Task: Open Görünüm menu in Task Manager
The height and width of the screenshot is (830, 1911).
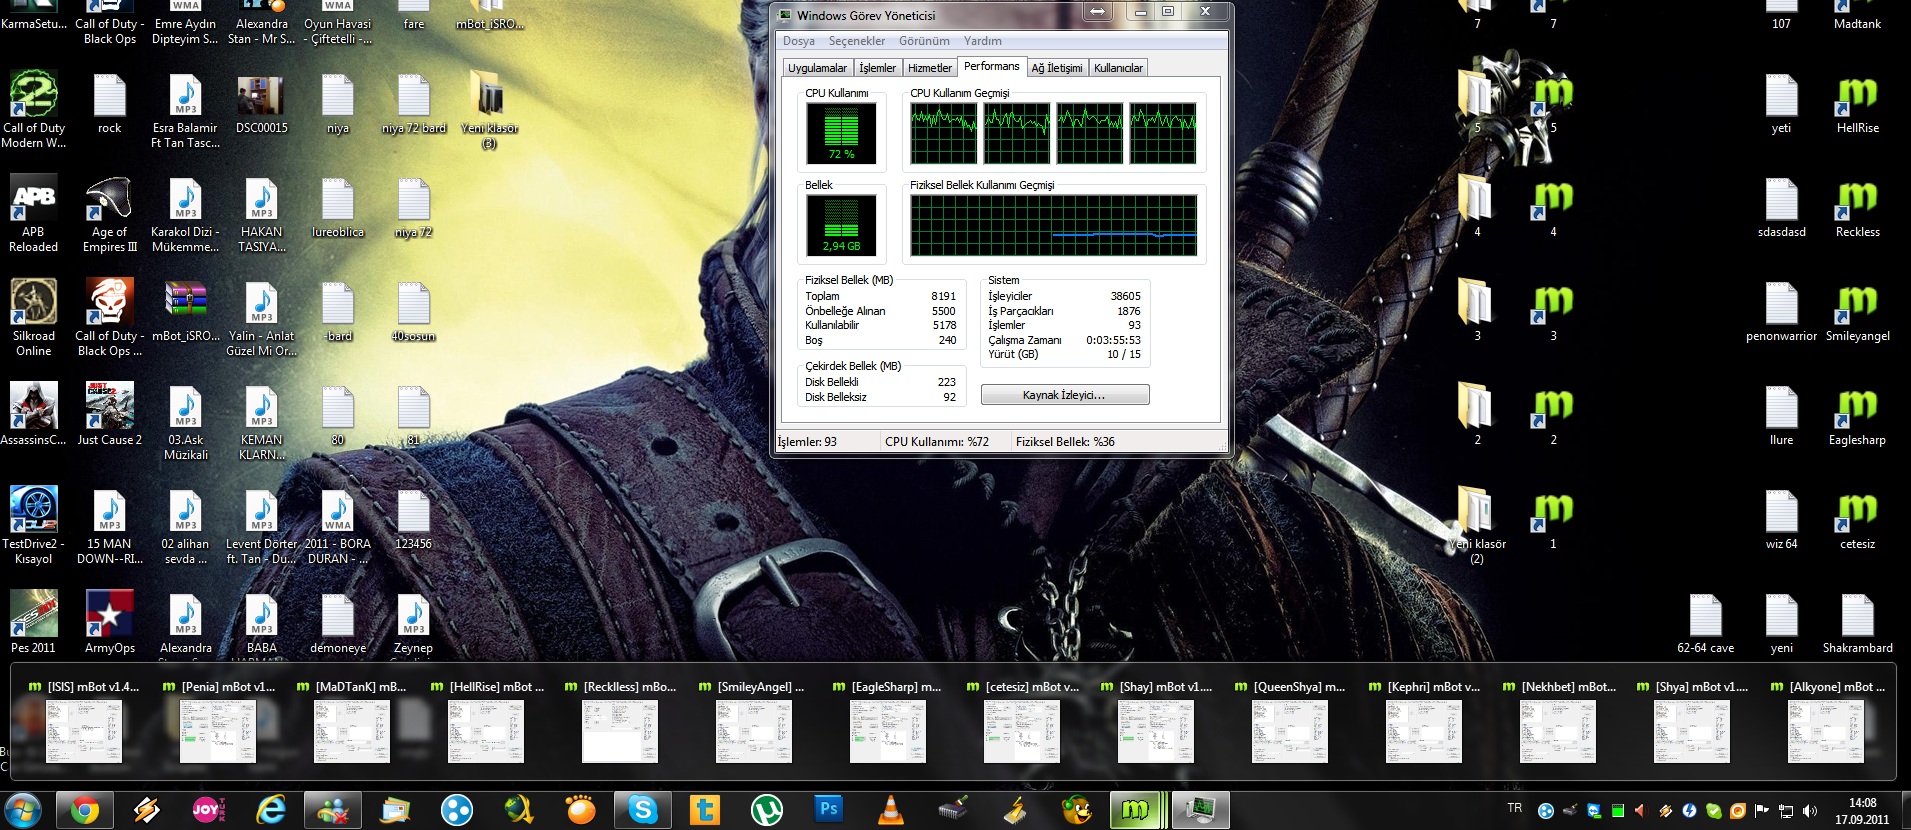Action: click(924, 41)
